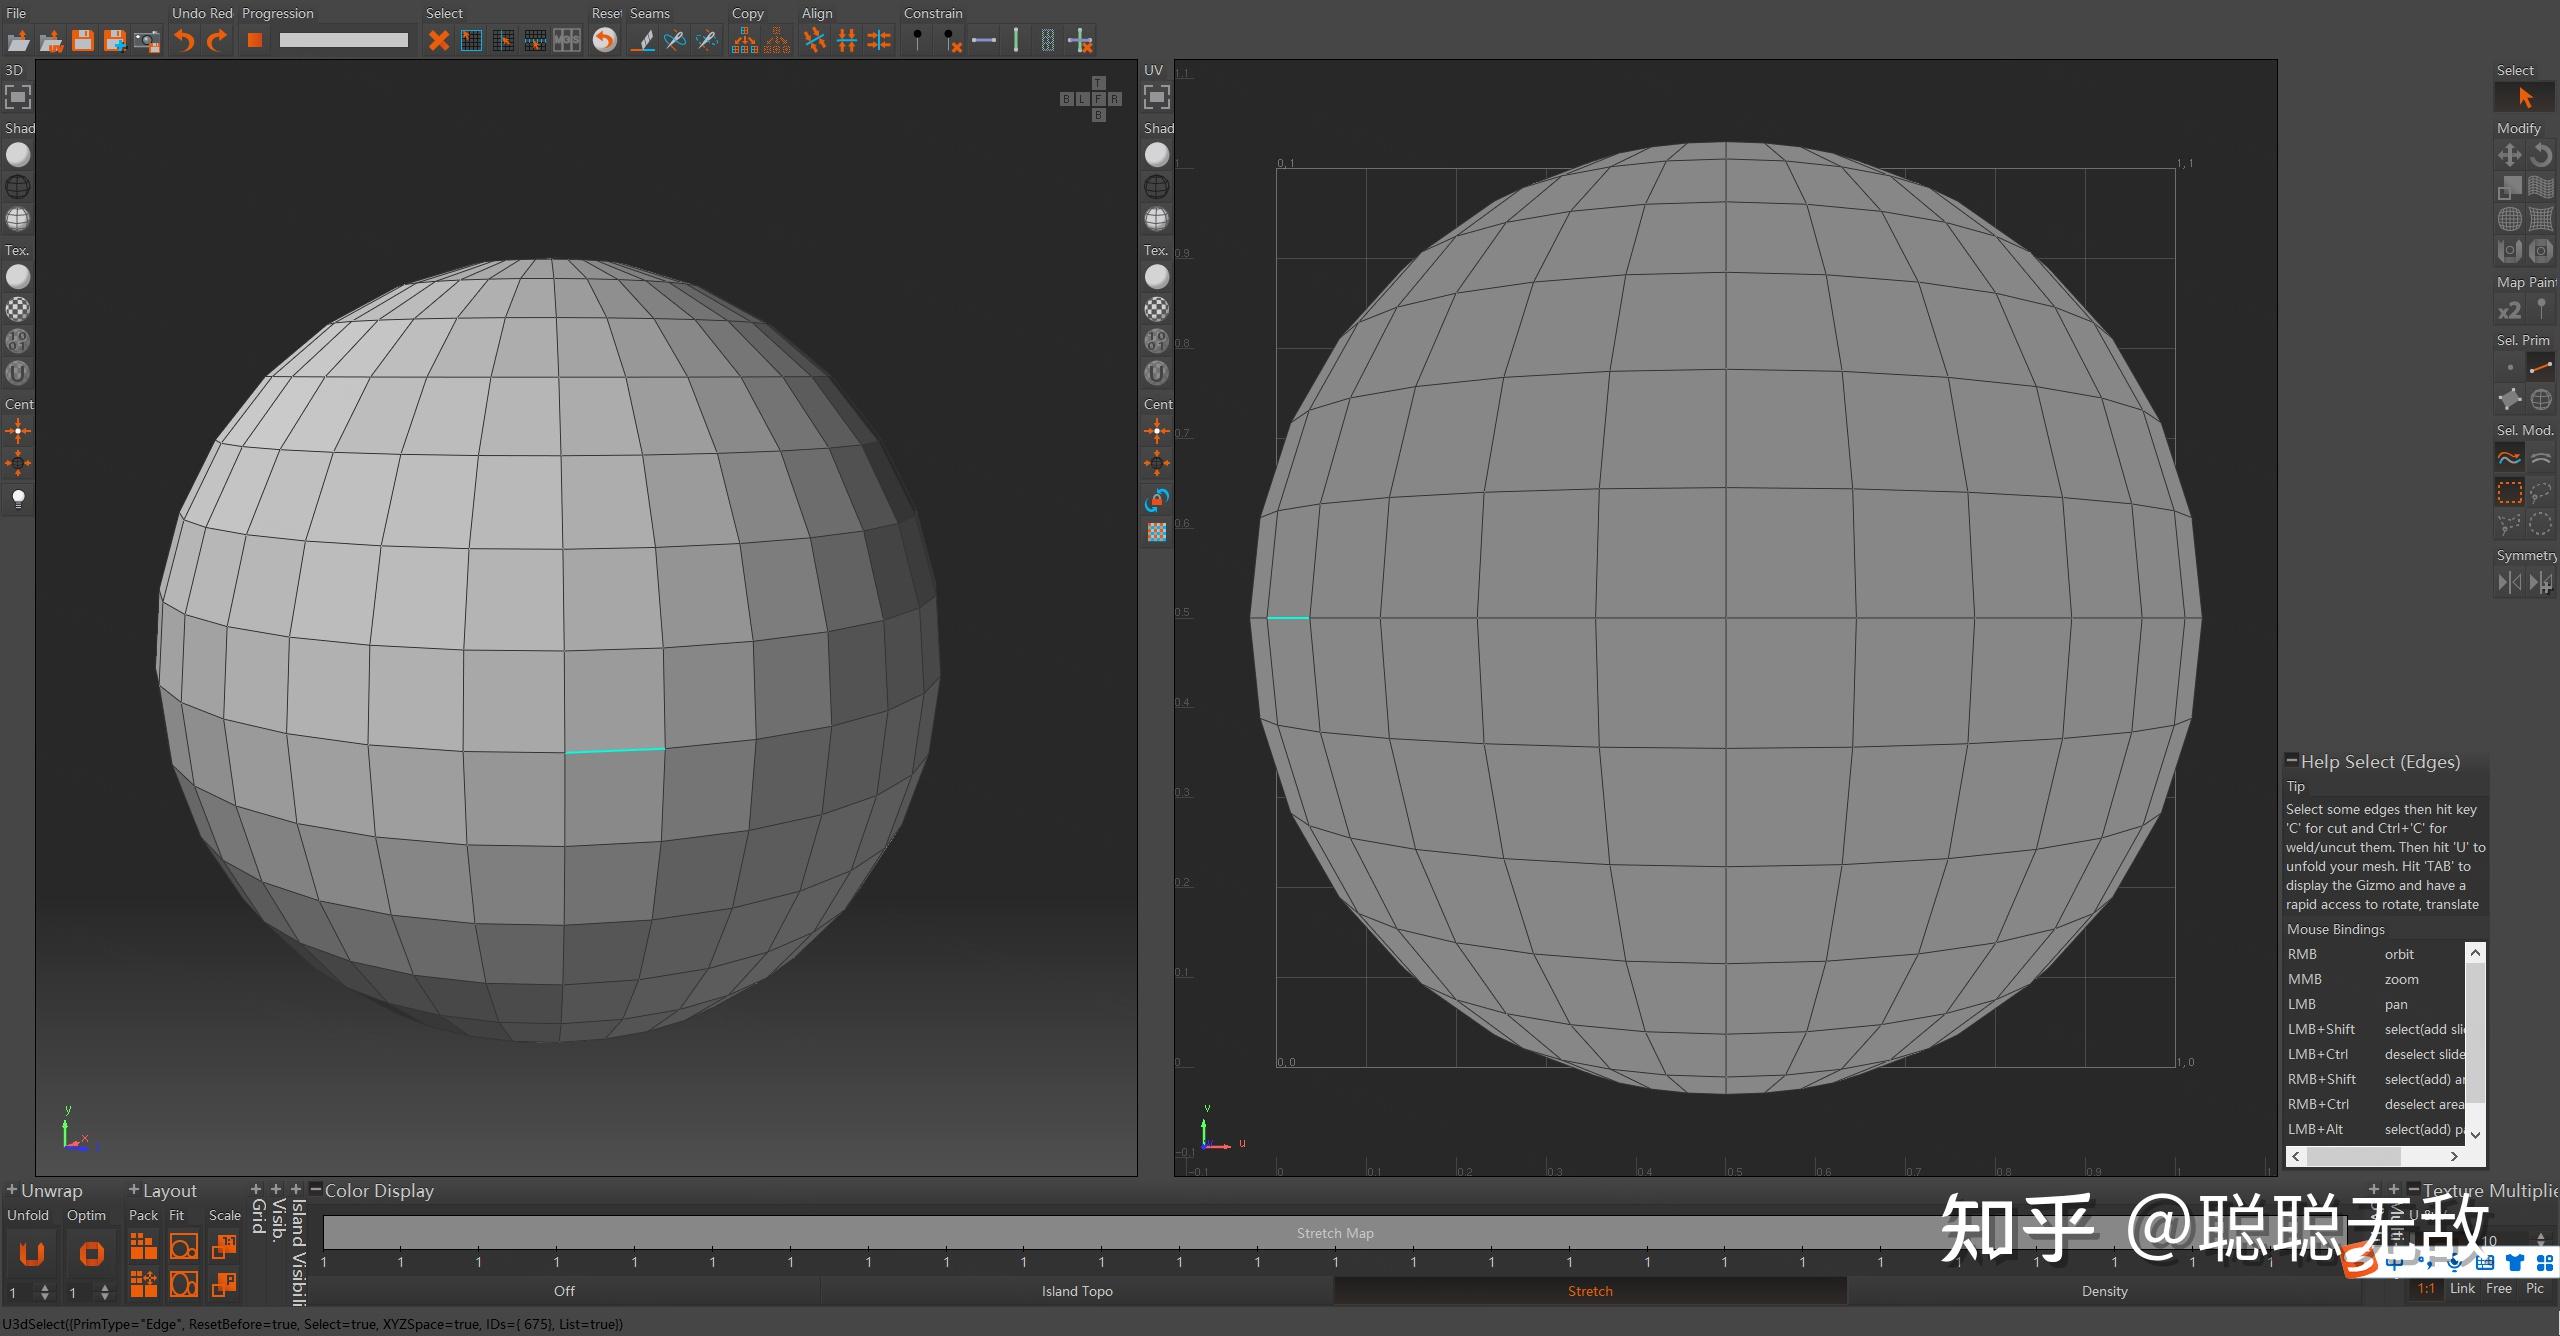Click the Density display button
2560x1336 pixels.
coord(2104,1291)
